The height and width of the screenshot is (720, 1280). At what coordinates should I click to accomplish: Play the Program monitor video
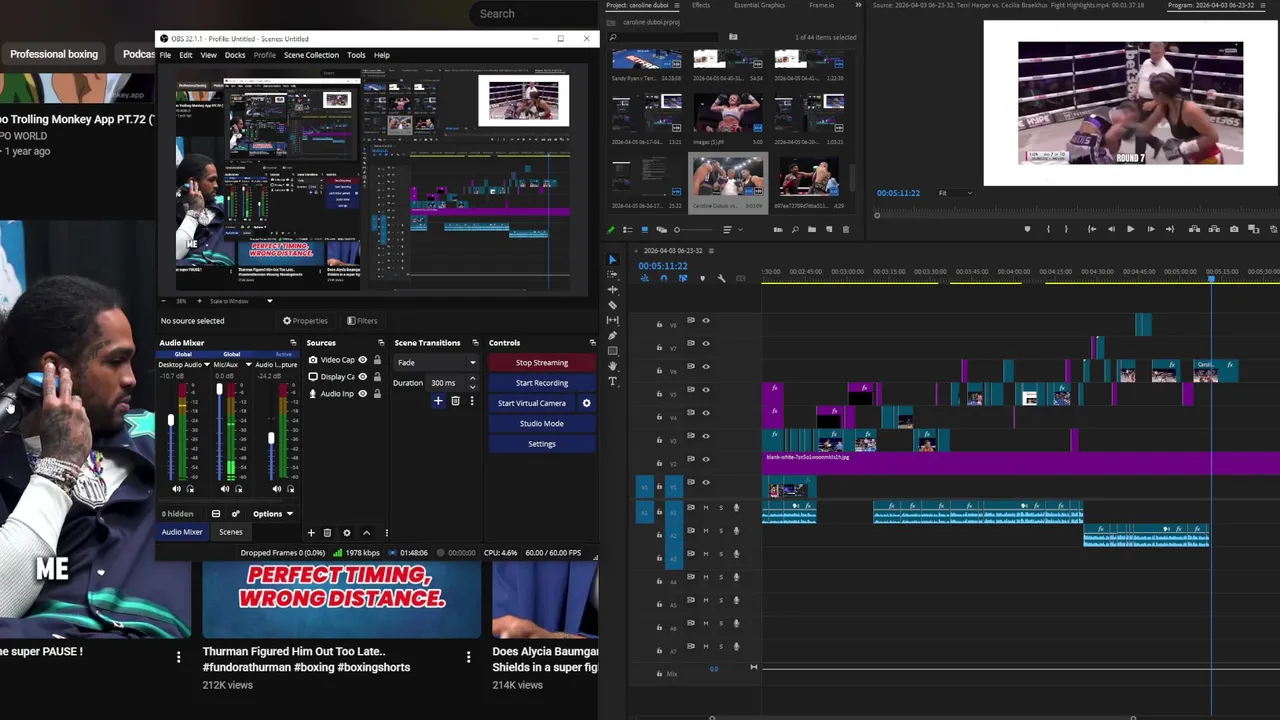[x=1130, y=229]
